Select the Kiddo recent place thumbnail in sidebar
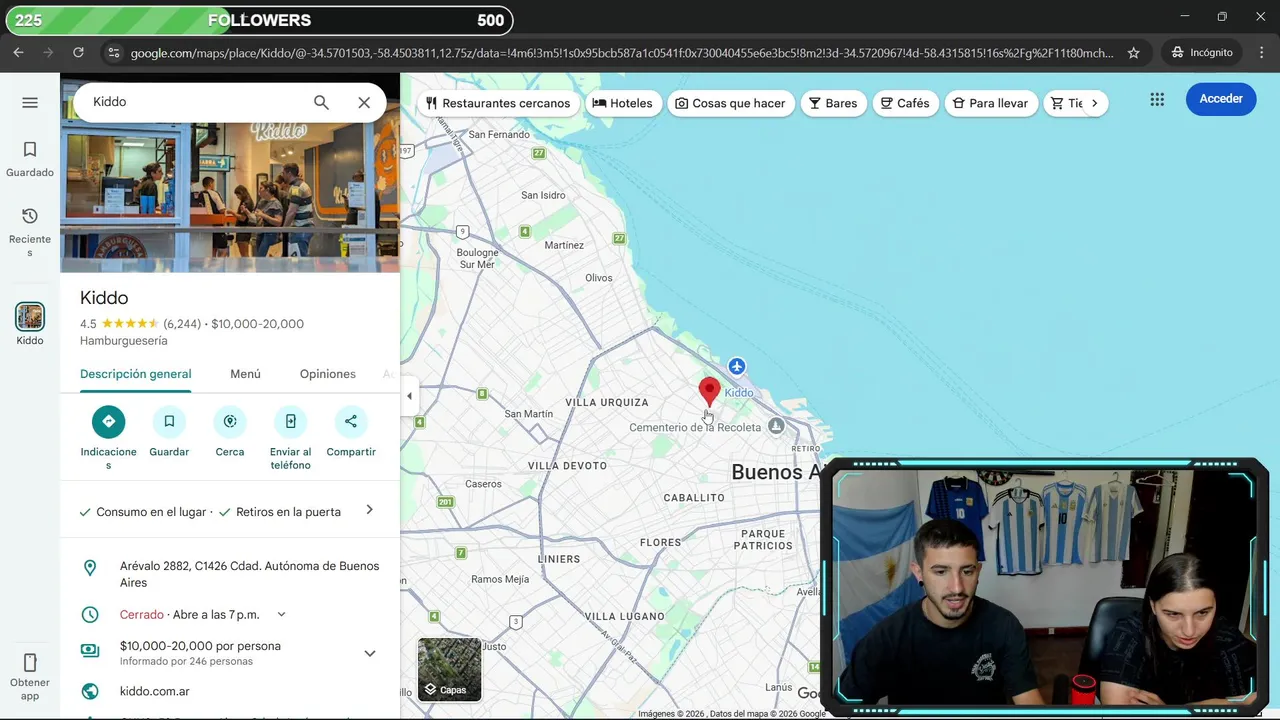Image resolution: width=1280 pixels, height=720 pixels. 30,317
